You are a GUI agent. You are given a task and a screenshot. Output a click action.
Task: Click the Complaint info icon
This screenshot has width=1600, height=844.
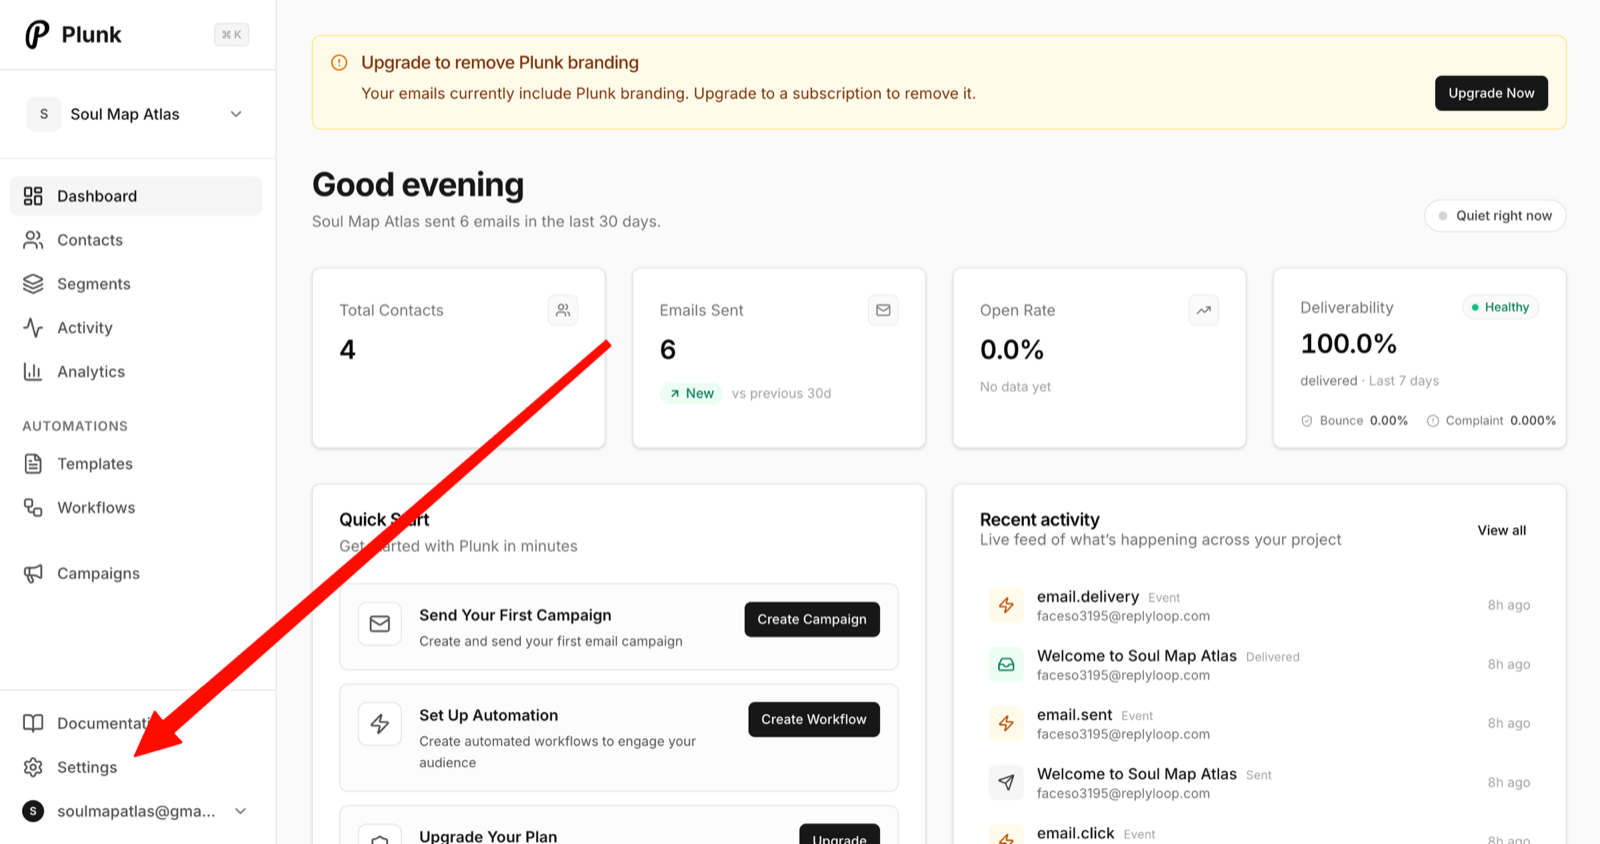(1432, 421)
